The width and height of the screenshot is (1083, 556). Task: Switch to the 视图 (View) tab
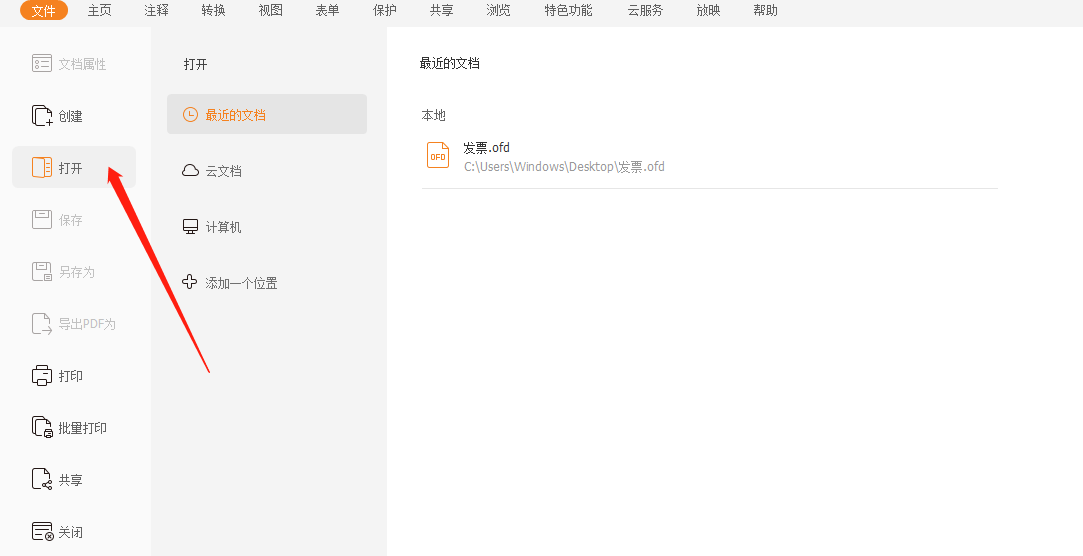tap(271, 11)
